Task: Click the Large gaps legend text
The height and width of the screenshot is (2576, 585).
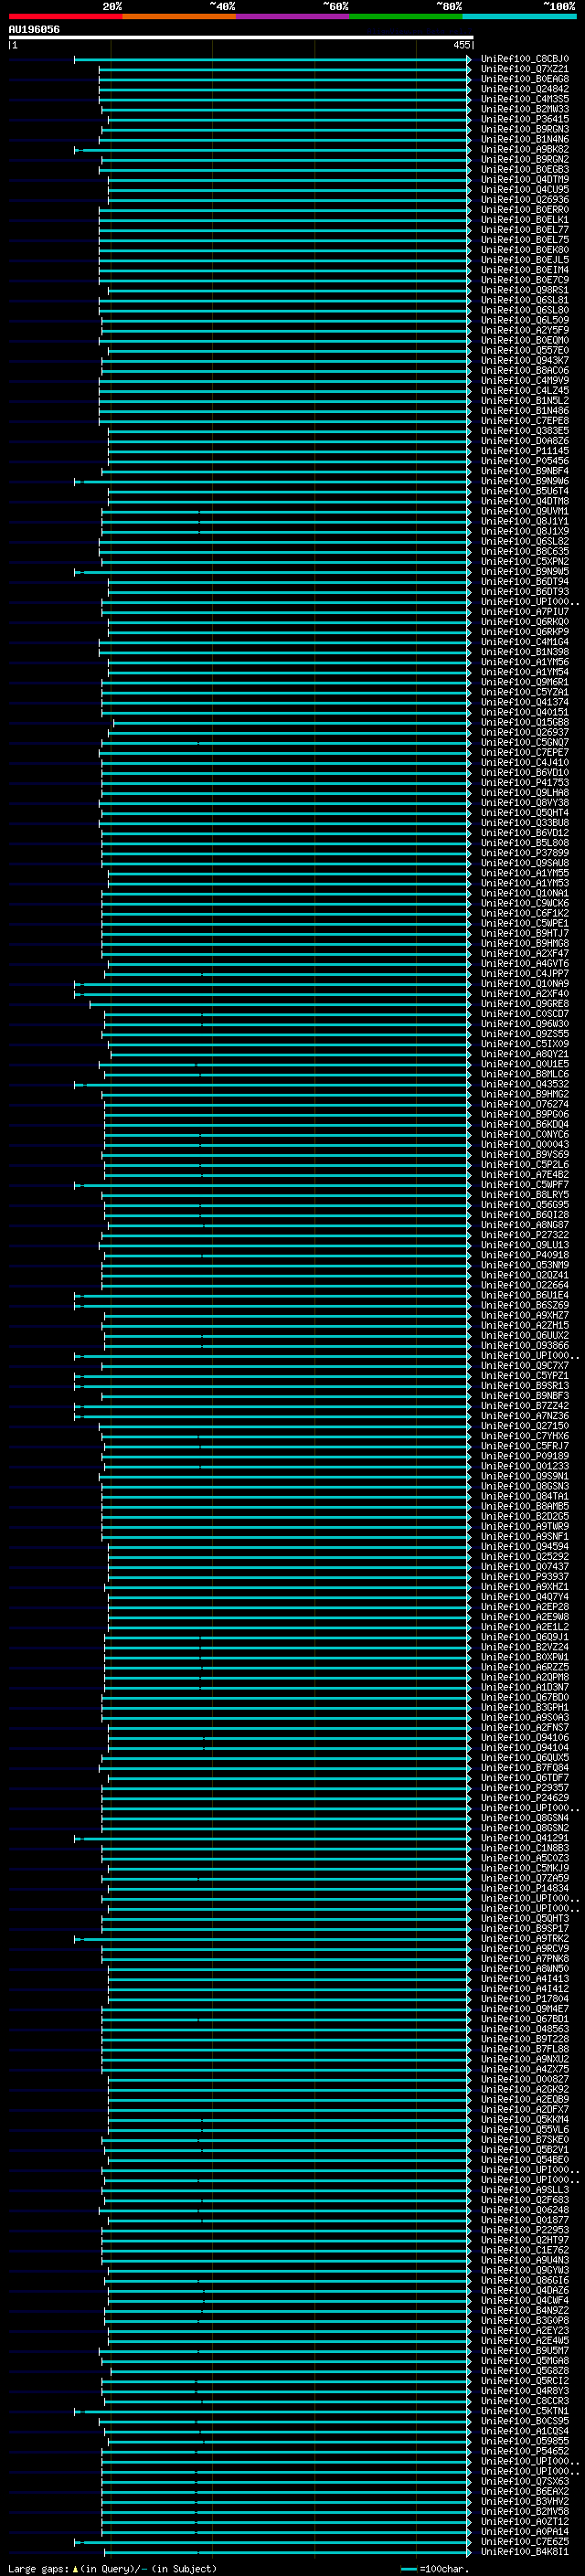Action: pyautogui.click(x=38, y=2568)
